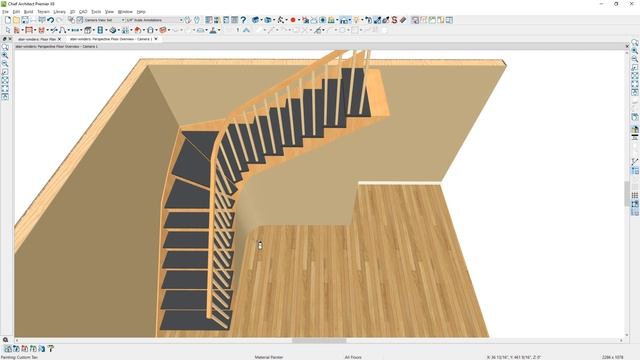Screen dimensions: 640x360
Task: Activate the Select Objects arrow tool
Action: tap(8, 30)
